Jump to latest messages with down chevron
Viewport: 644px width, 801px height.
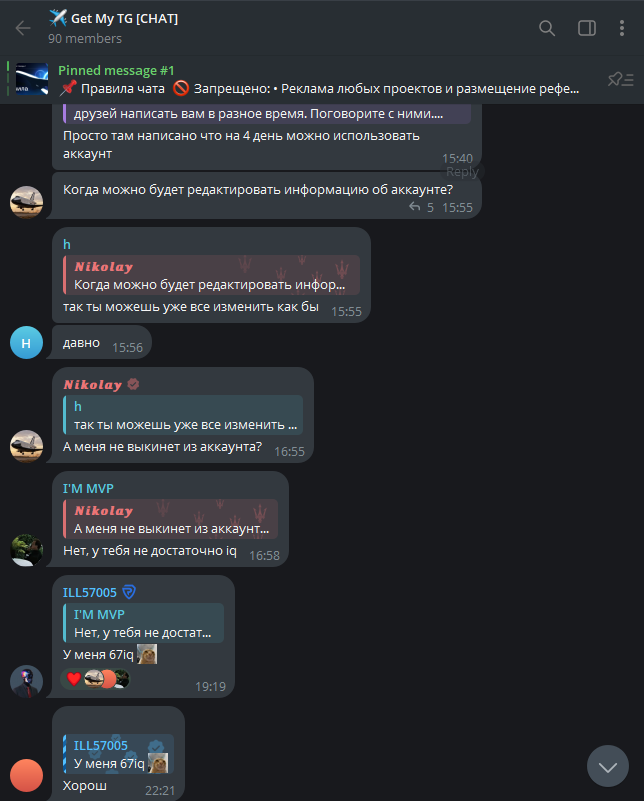pos(607,766)
